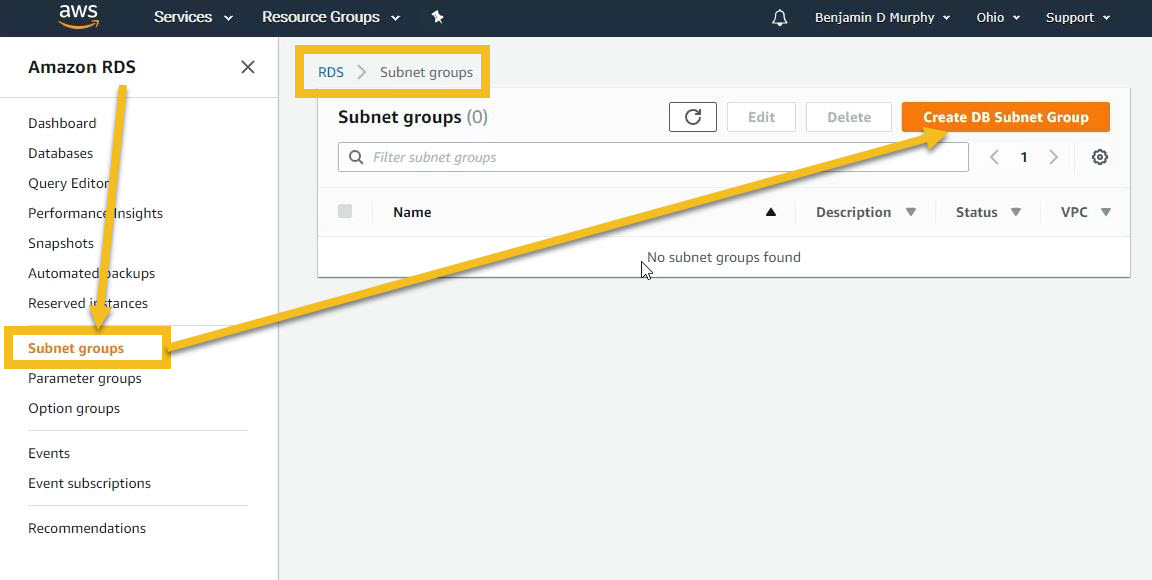Image resolution: width=1152 pixels, height=580 pixels.
Task: Toggle the select-all checkbox
Action: pyautogui.click(x=345, y=212)
